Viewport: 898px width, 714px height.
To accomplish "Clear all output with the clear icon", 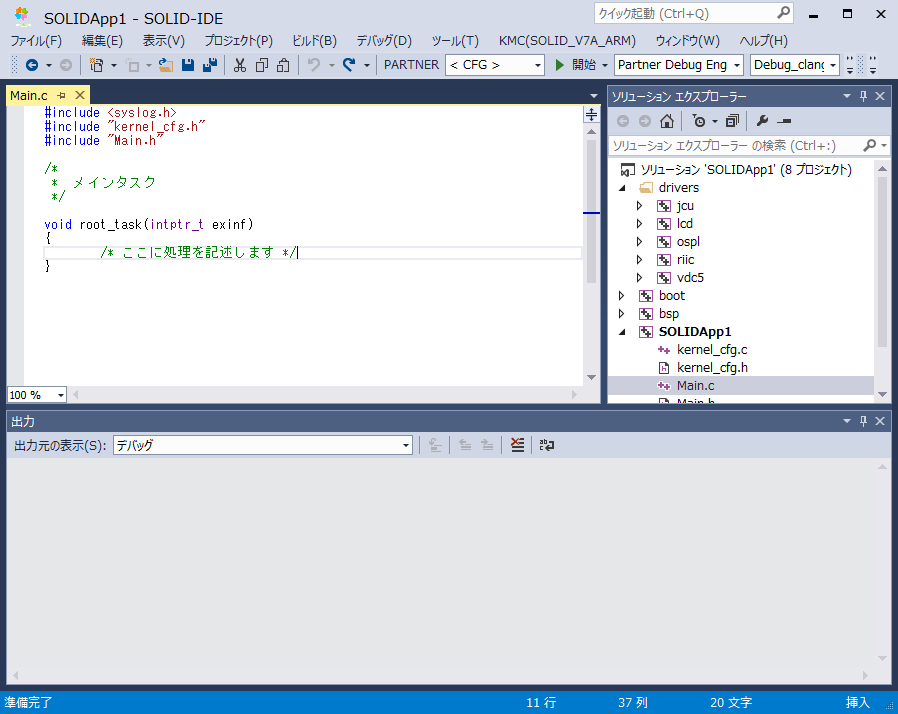I will click(517, 445).
